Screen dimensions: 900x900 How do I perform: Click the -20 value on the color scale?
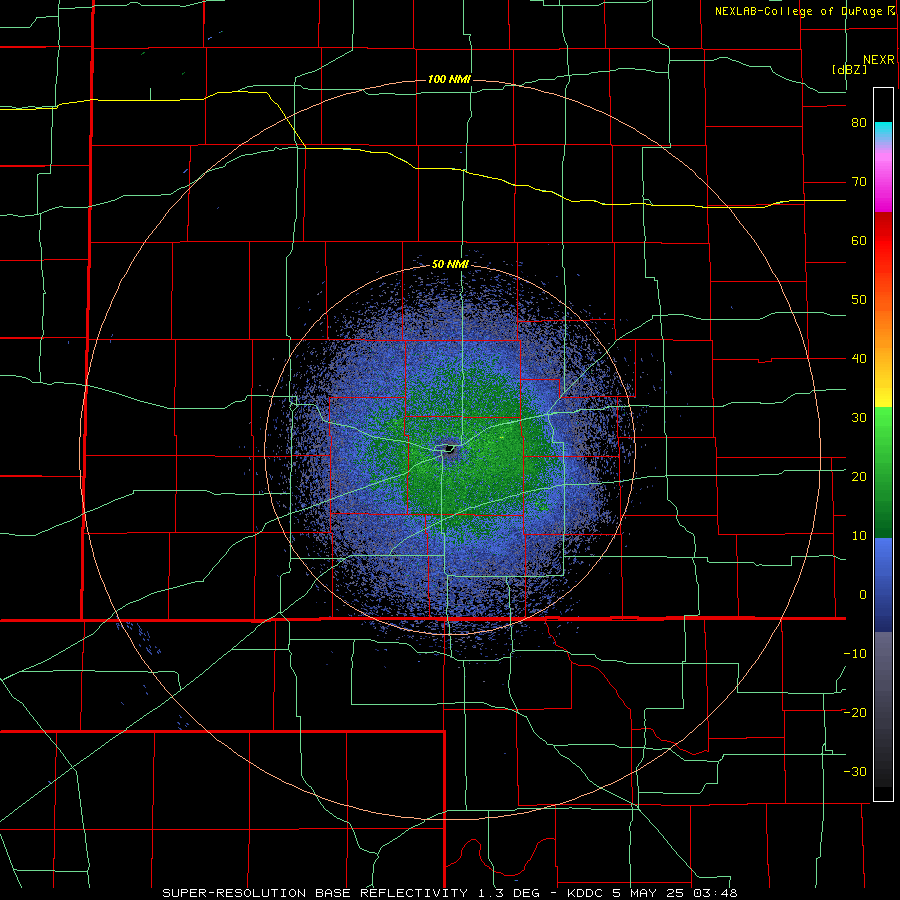click(855, 713)
